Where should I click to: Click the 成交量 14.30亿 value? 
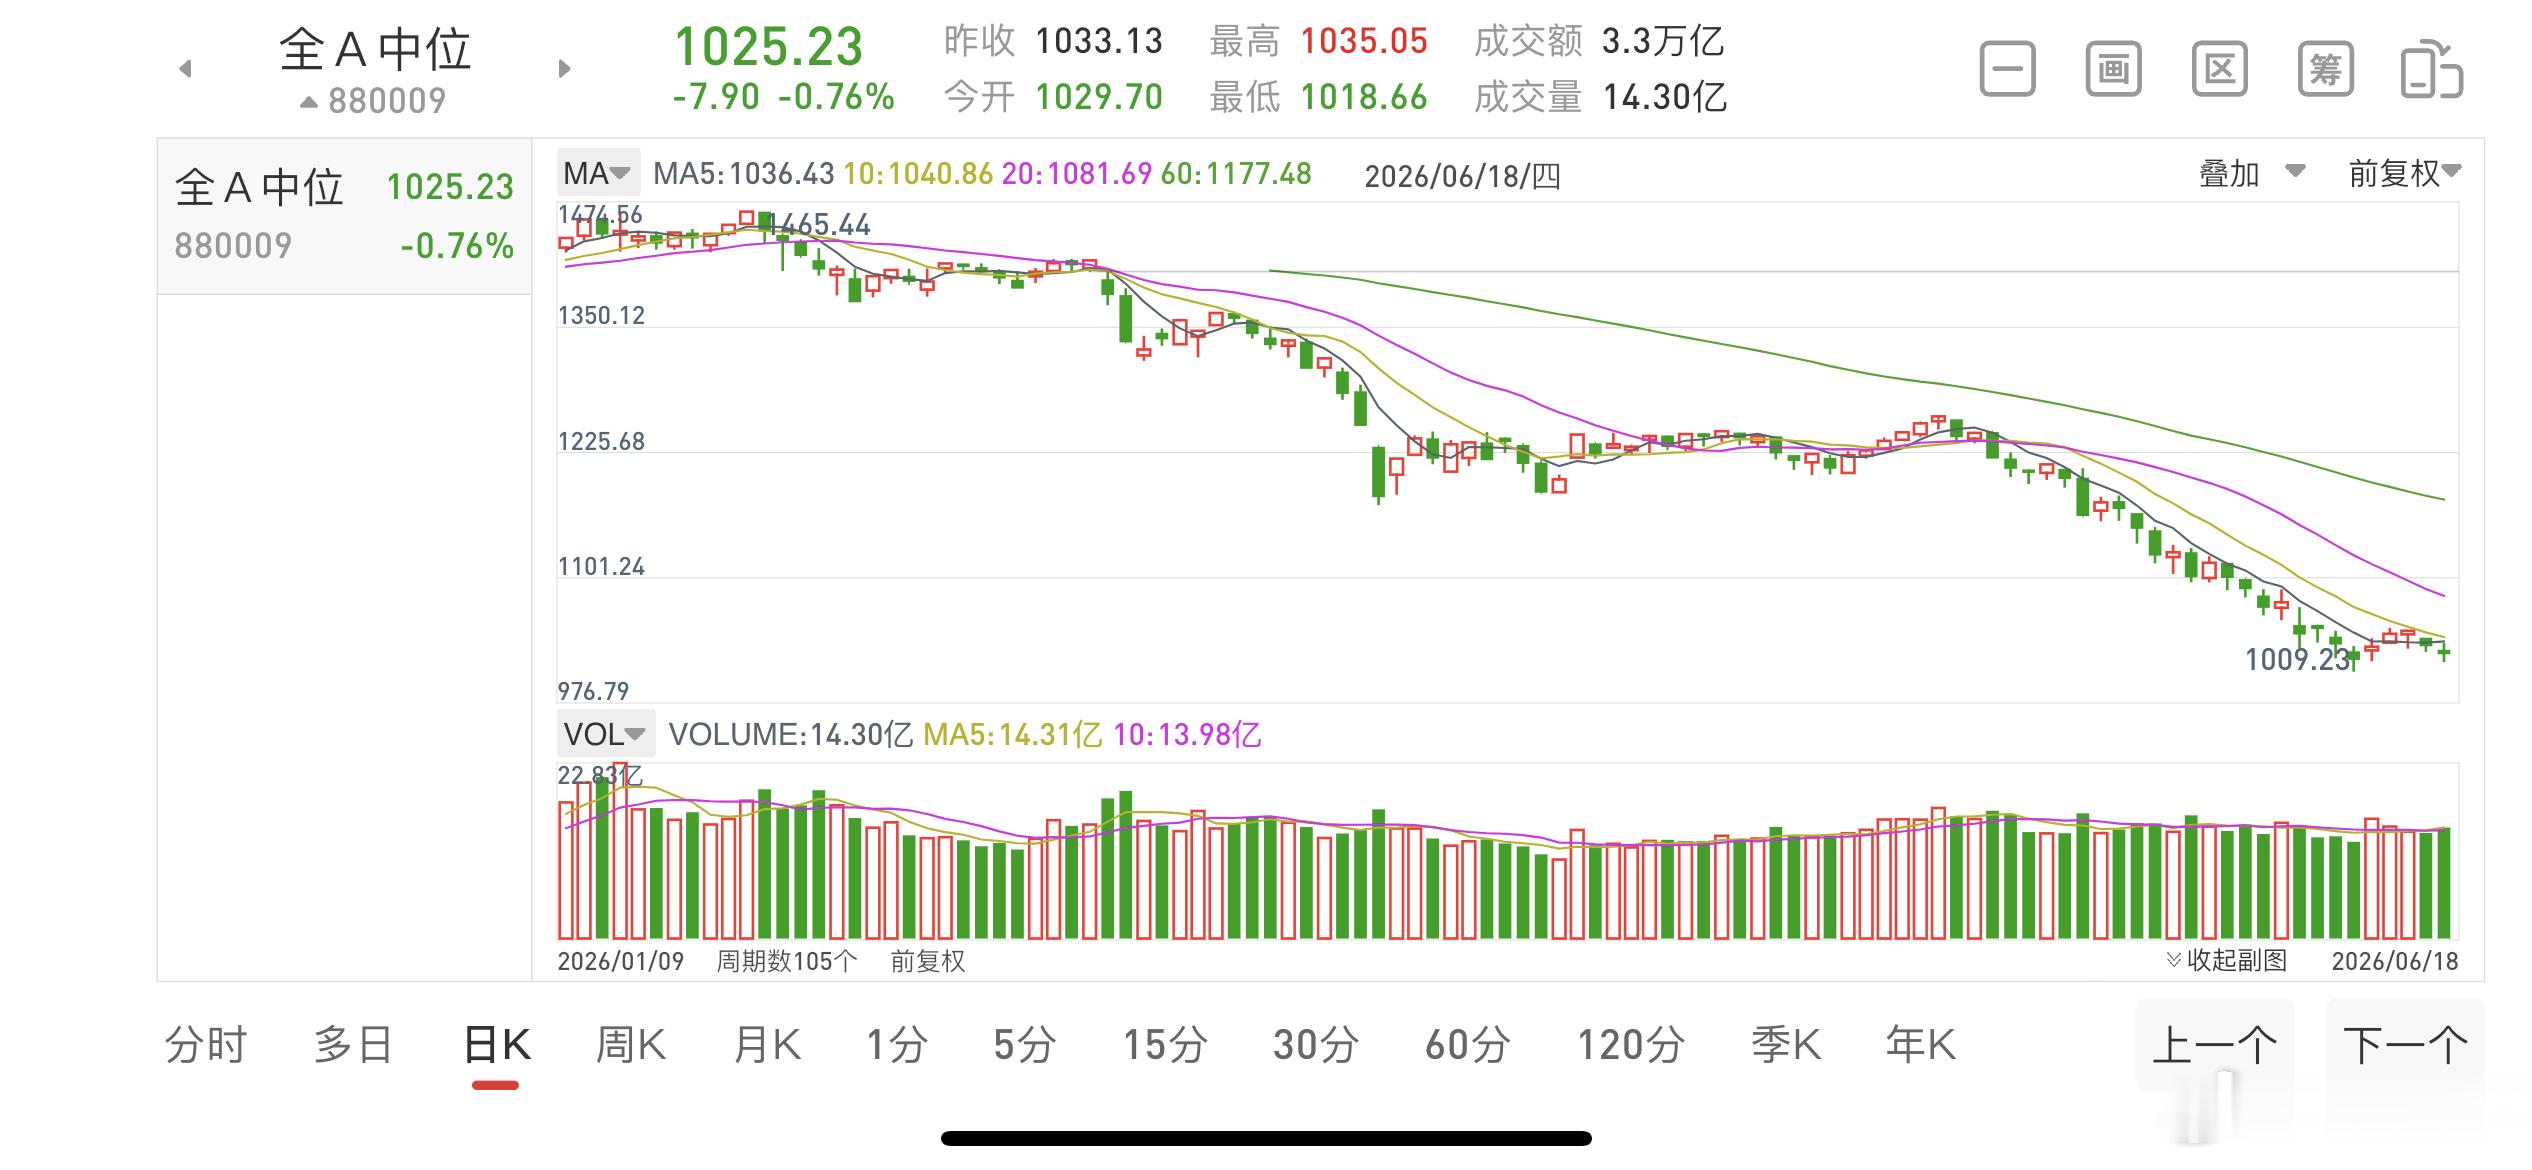click(x=1665, y=97)
